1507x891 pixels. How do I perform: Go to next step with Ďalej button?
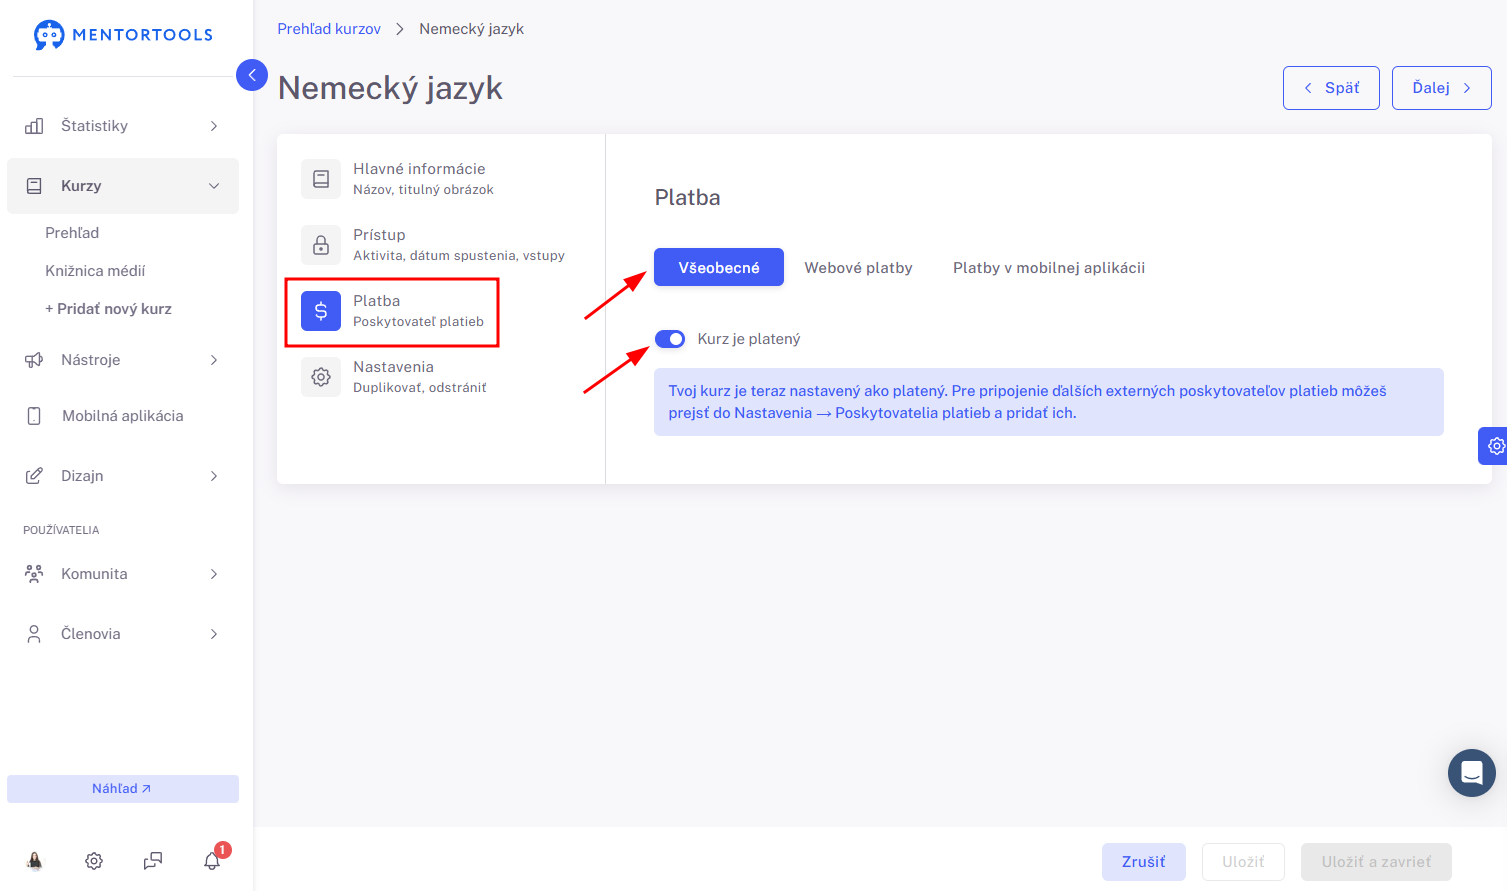1441,88
